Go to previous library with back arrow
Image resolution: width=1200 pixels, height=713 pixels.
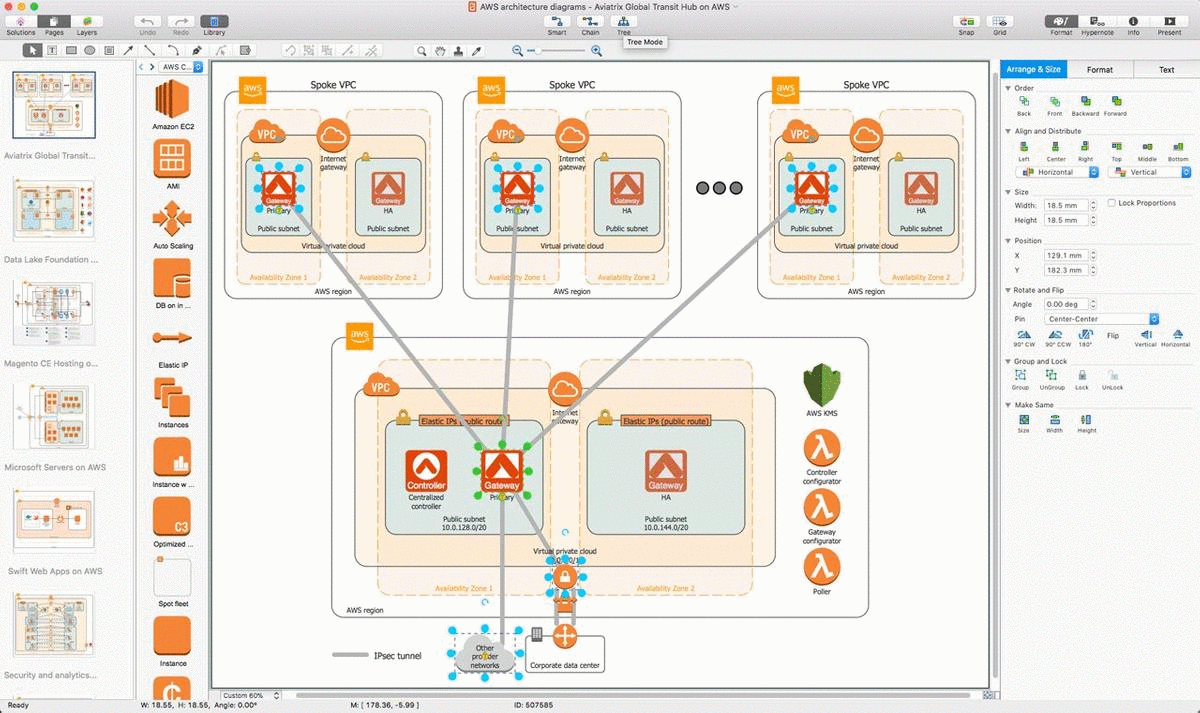click(x=141, y=67)
